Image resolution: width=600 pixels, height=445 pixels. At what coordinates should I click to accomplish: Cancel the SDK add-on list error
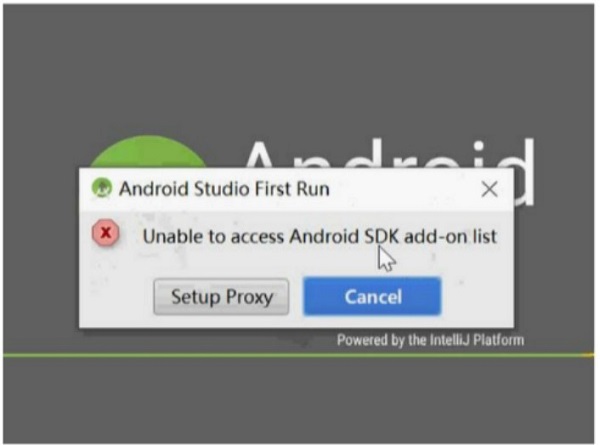pyautogui.click(x=372, y=297)
